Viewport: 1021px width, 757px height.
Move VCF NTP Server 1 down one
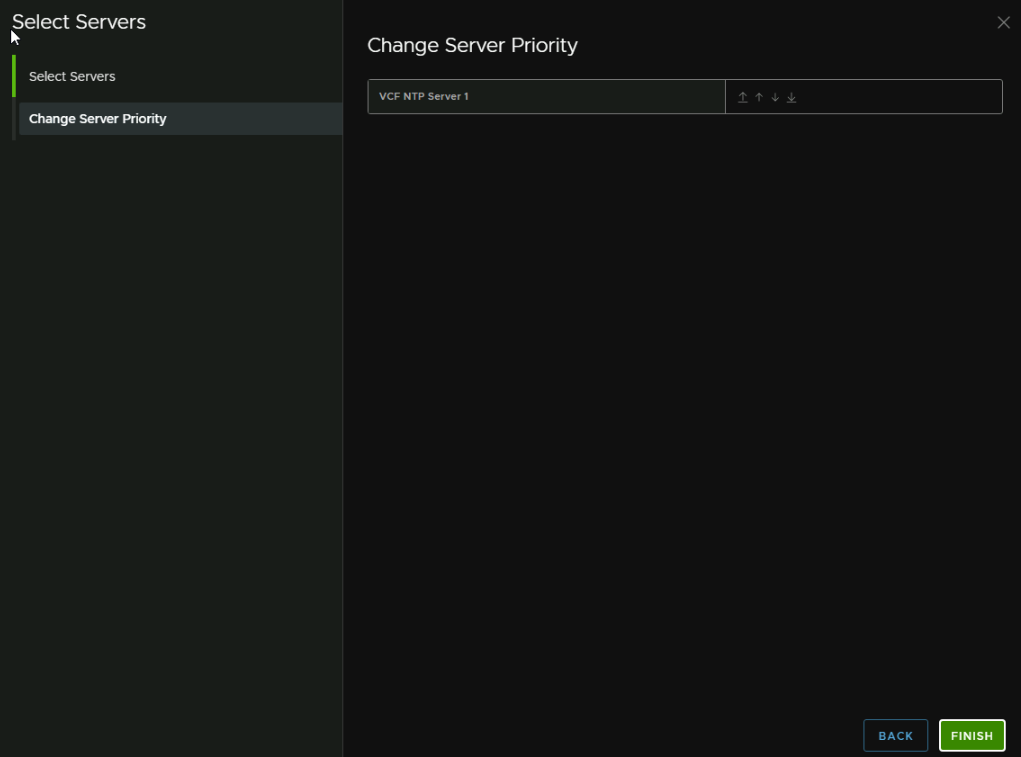pyautogui.click(x=775, y=97)
